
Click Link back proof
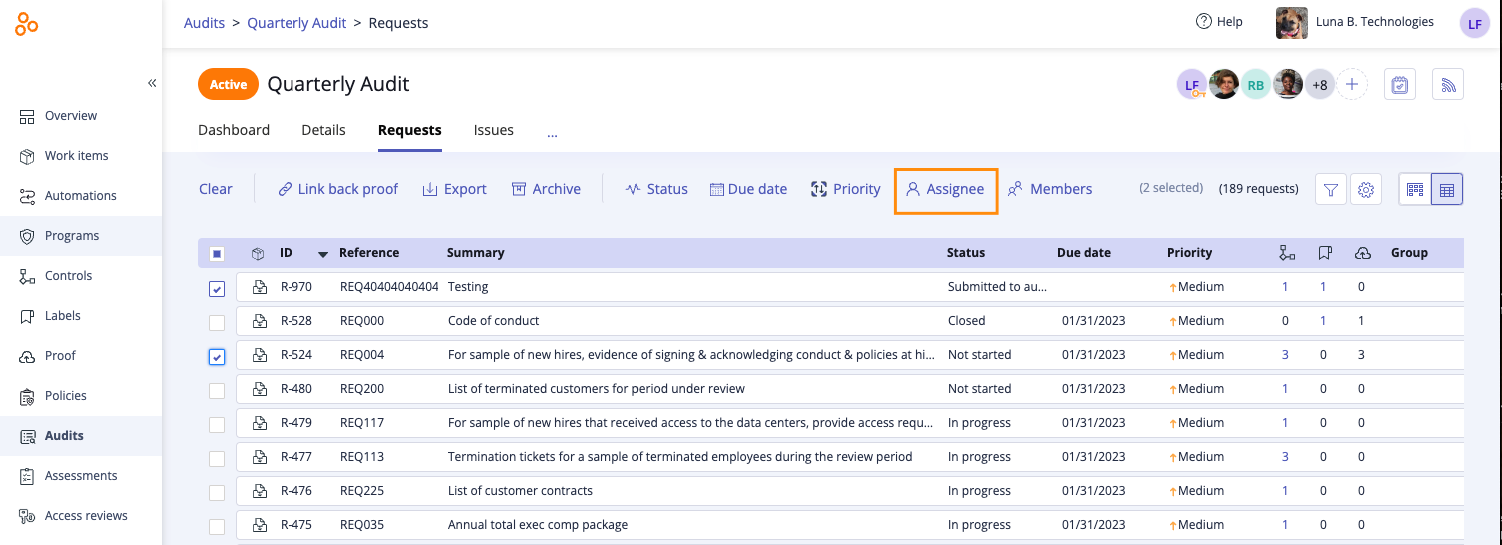click(338, 189)
